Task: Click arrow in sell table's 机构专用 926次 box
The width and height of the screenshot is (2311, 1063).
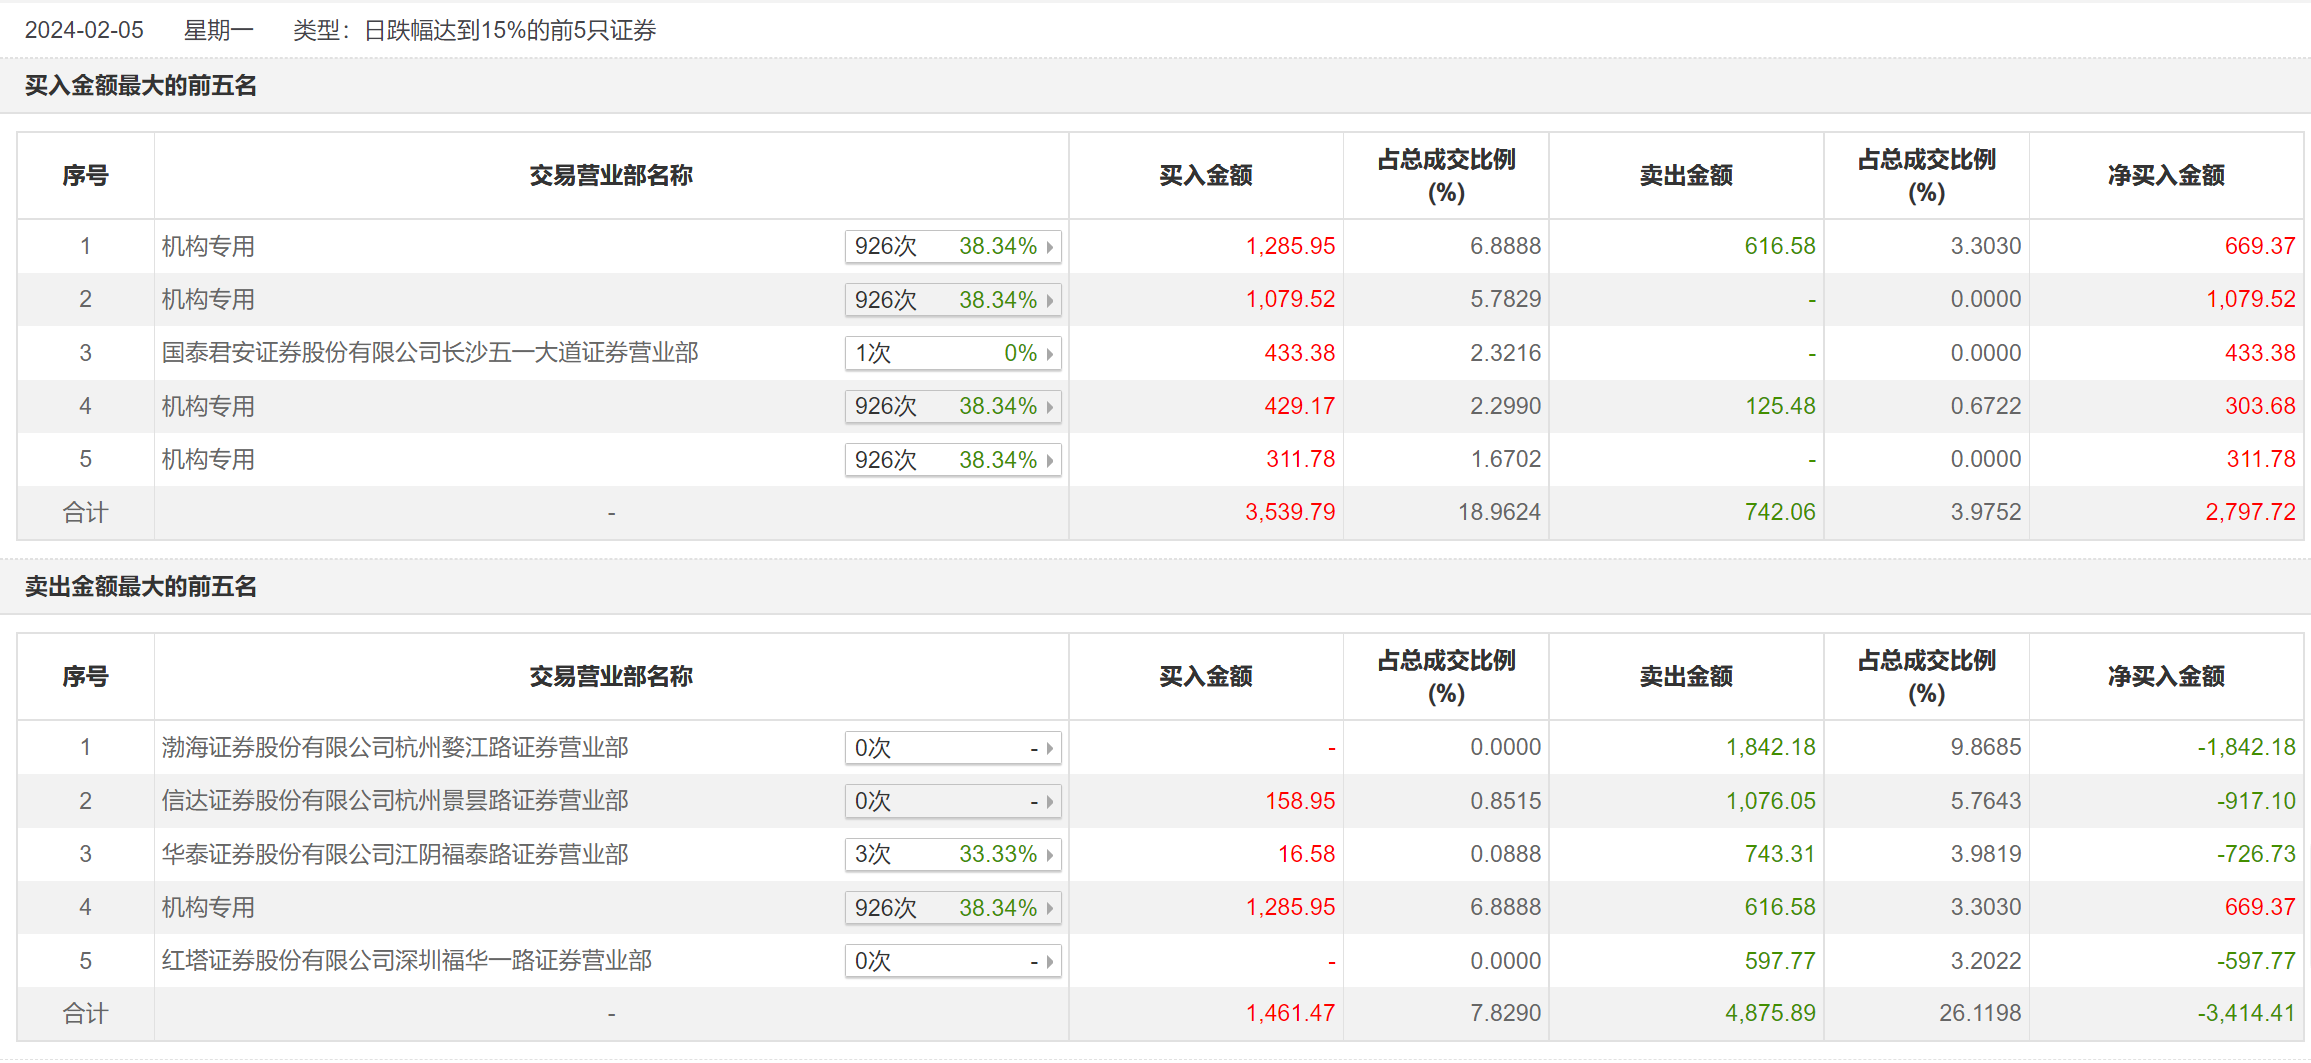Action: (1049, 909)
